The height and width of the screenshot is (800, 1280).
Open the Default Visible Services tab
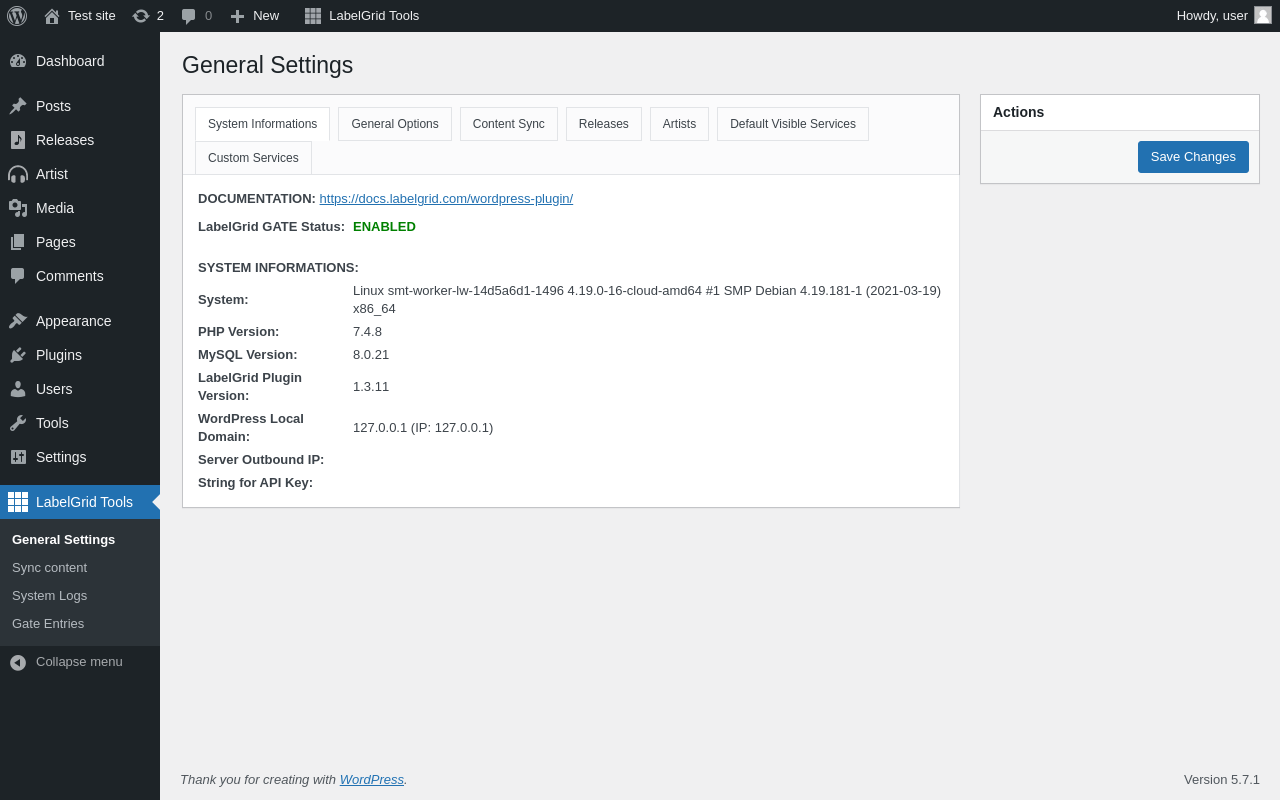[792, 124]
